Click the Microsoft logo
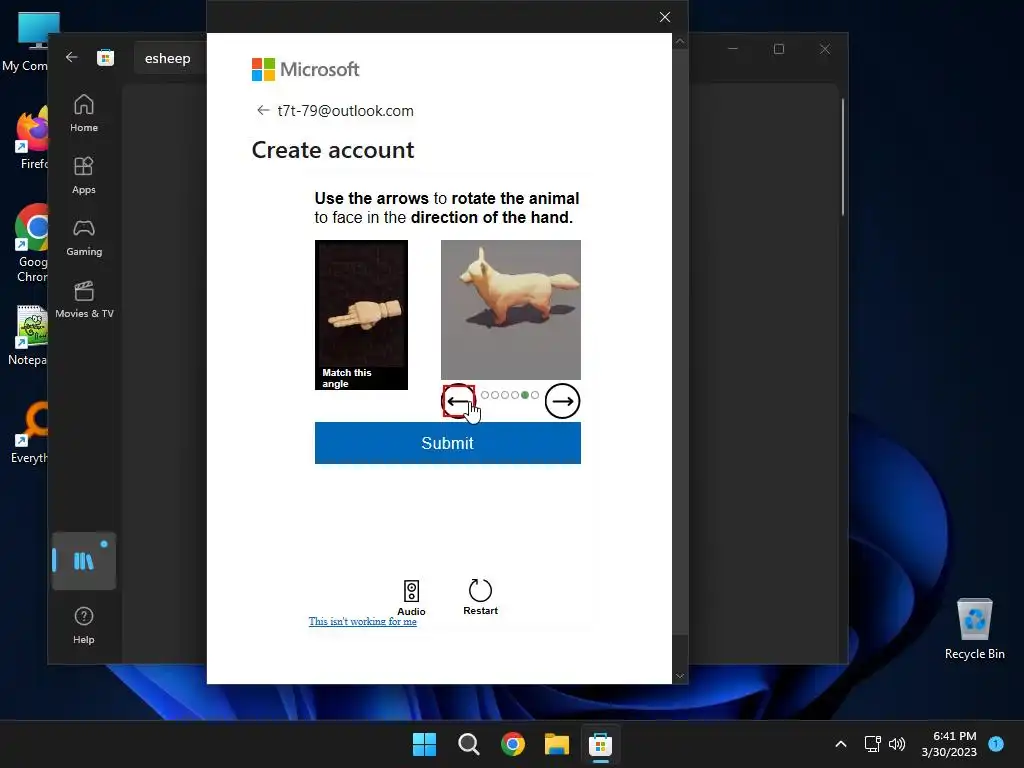The height and width of the screenshot is (768, 1024). click(305, 69)
